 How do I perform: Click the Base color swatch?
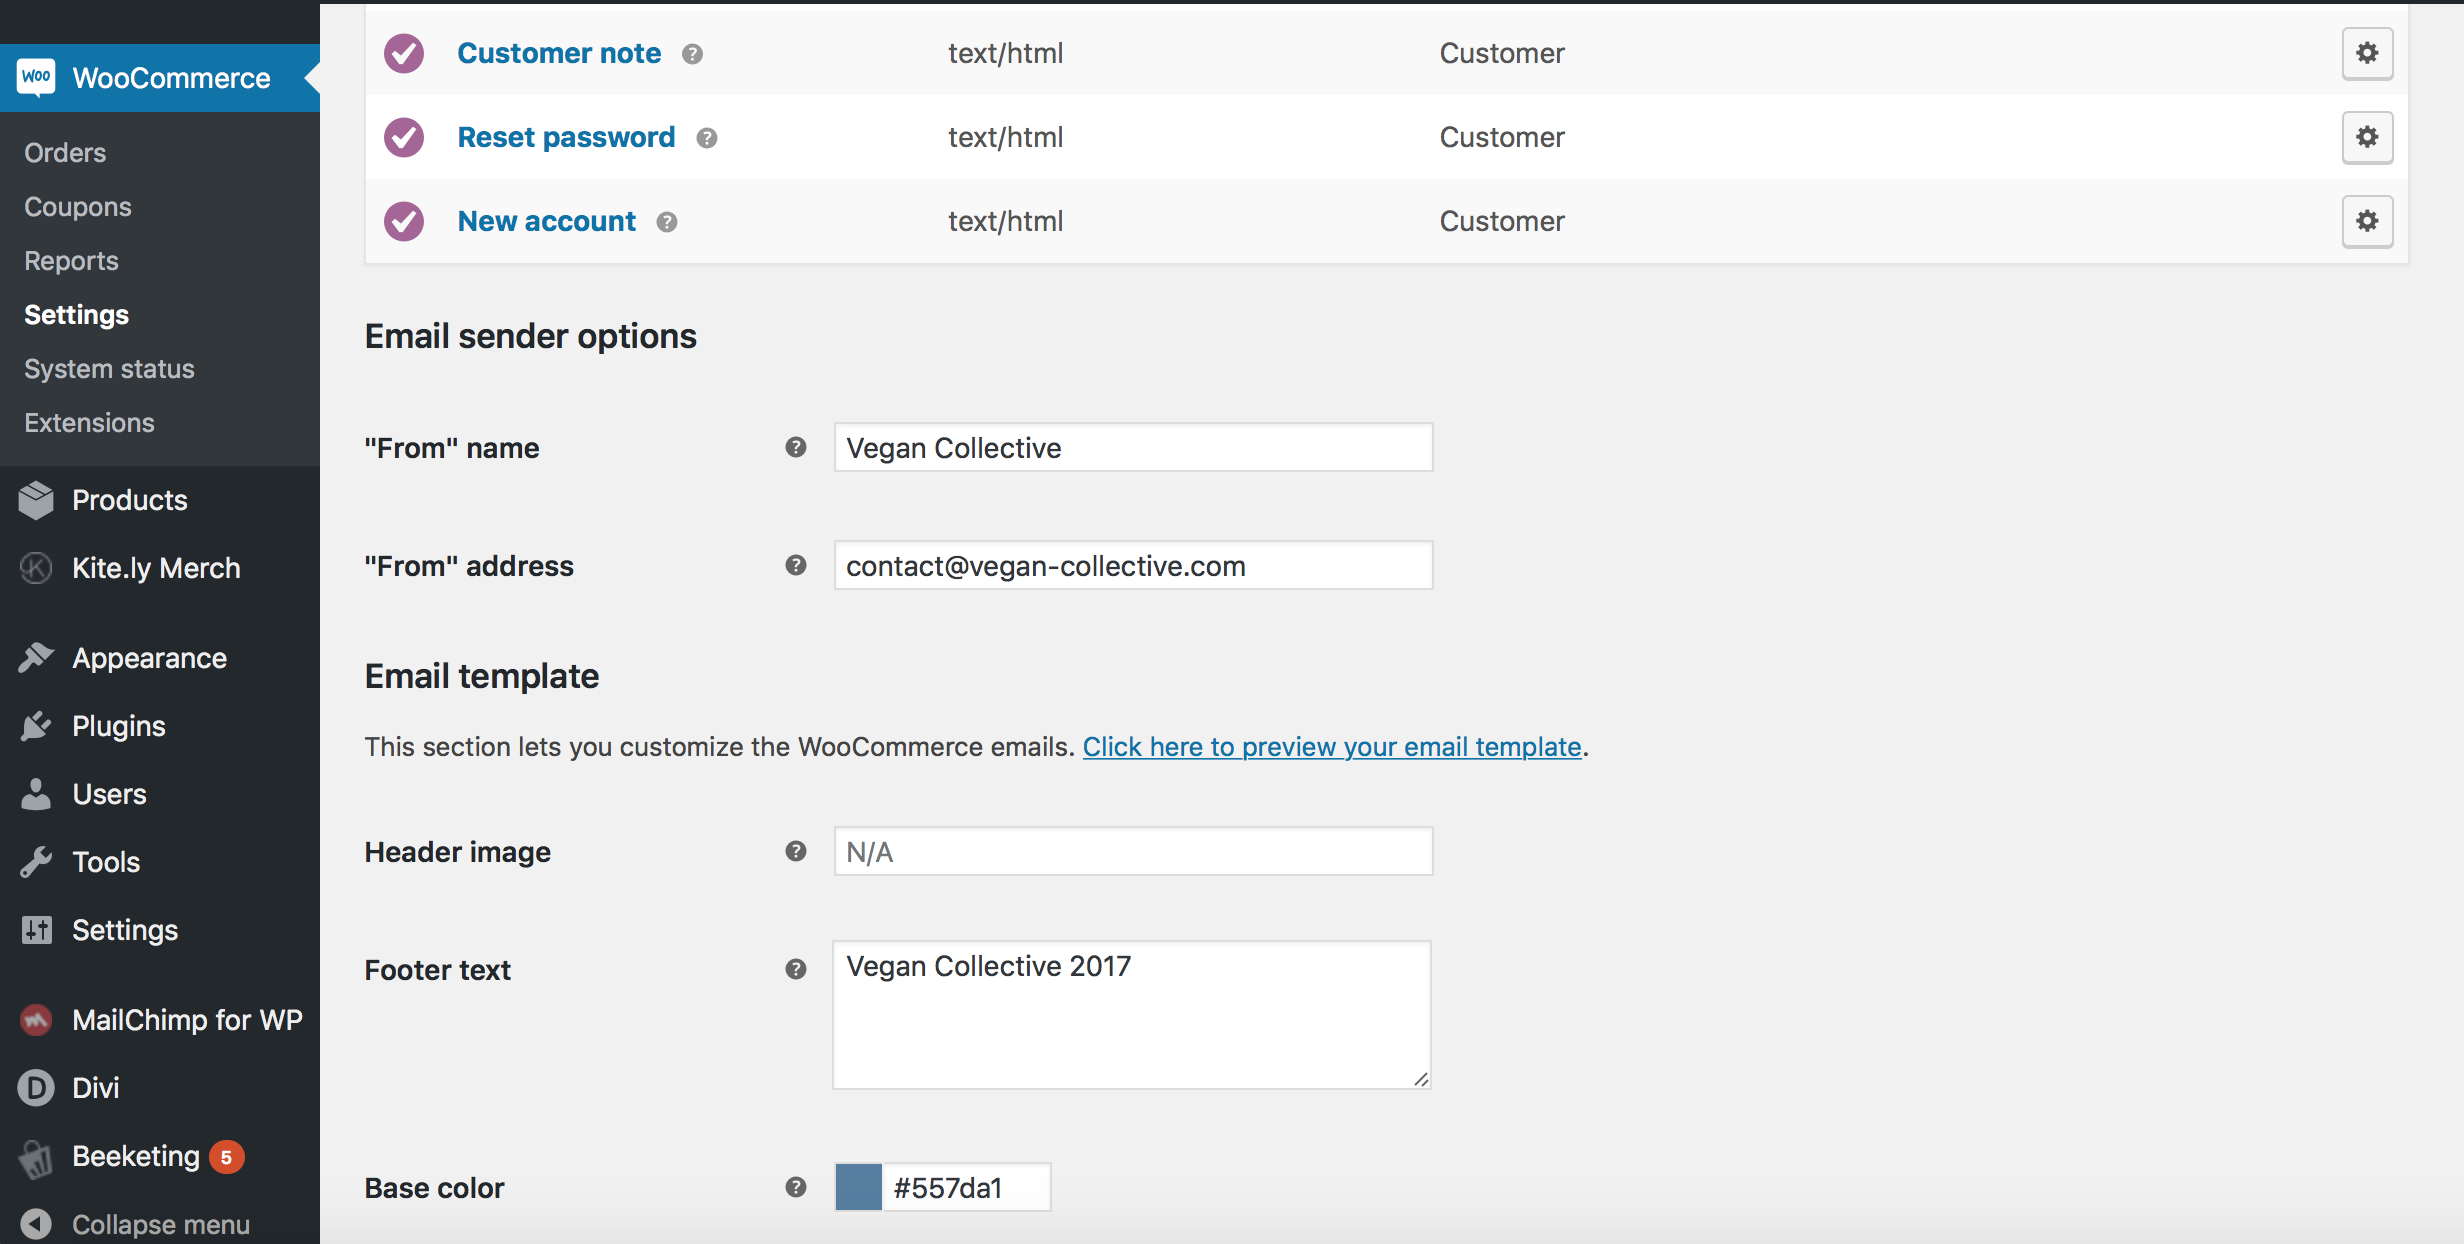[859, 1187]
